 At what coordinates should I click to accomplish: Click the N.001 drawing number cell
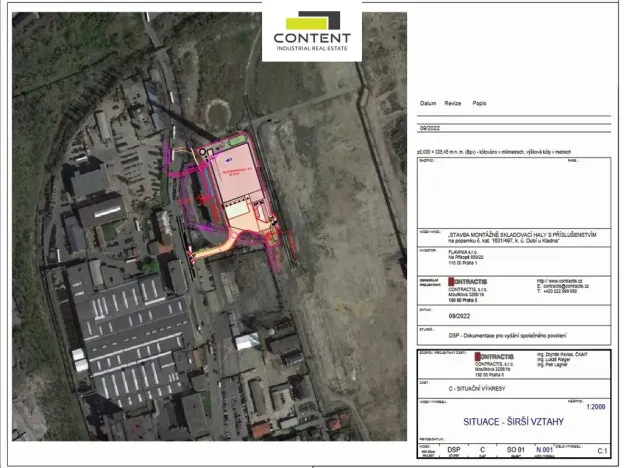544,451
